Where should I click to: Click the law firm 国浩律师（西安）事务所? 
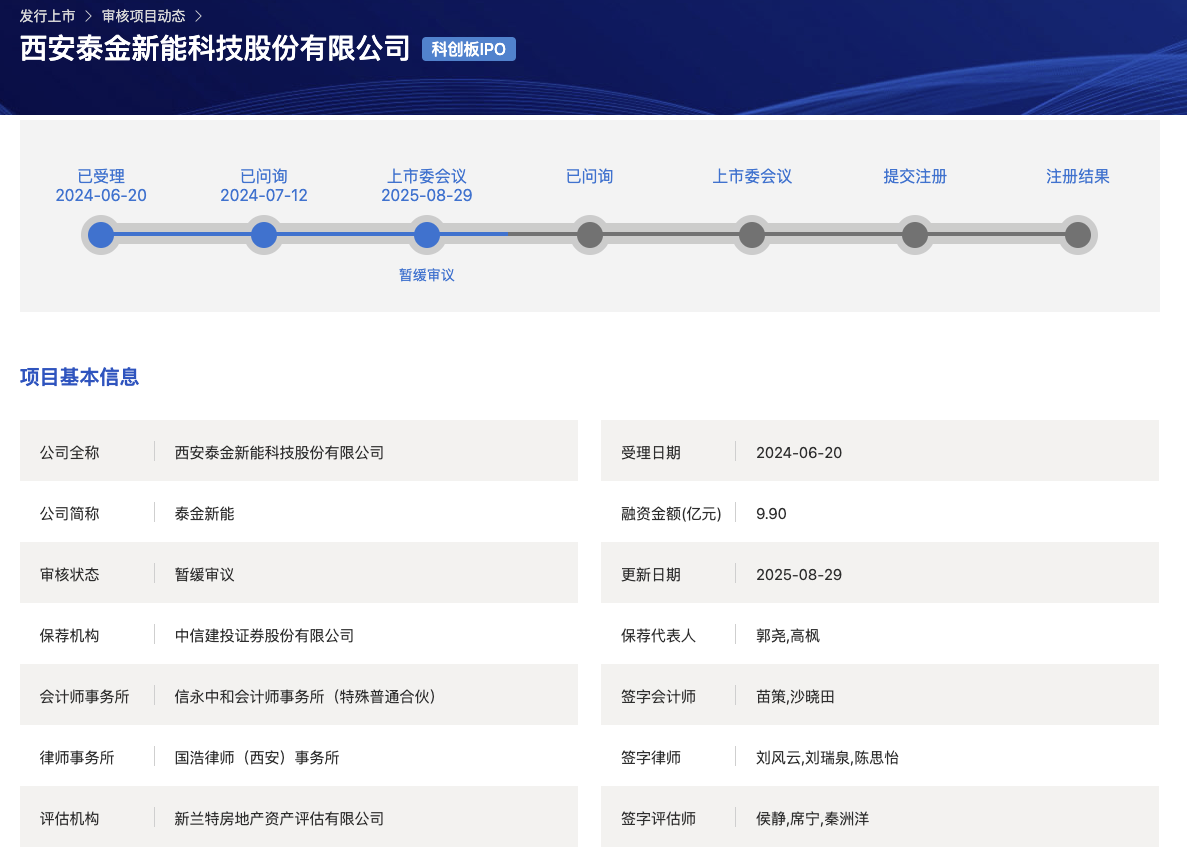coord(257,757)
